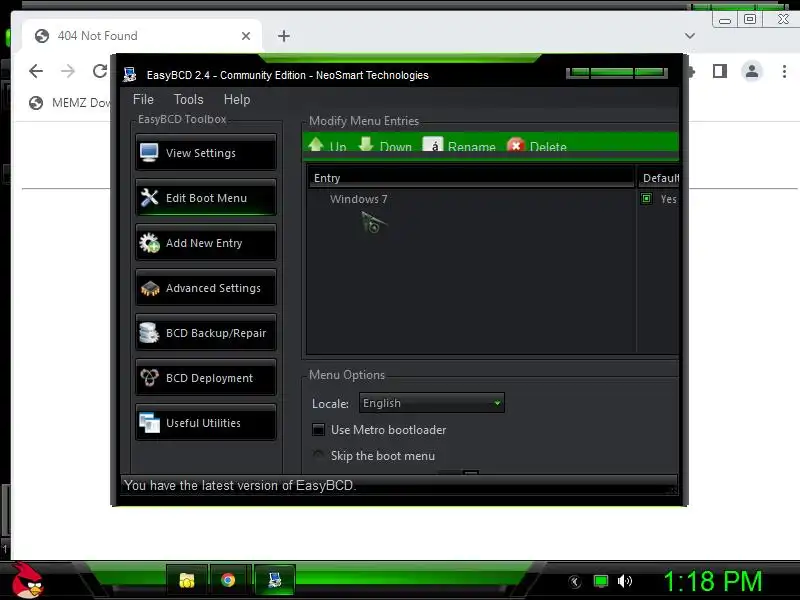The image size is (800, 600).
Task: Open the network tray icon
Action: (x=601, y=581)
